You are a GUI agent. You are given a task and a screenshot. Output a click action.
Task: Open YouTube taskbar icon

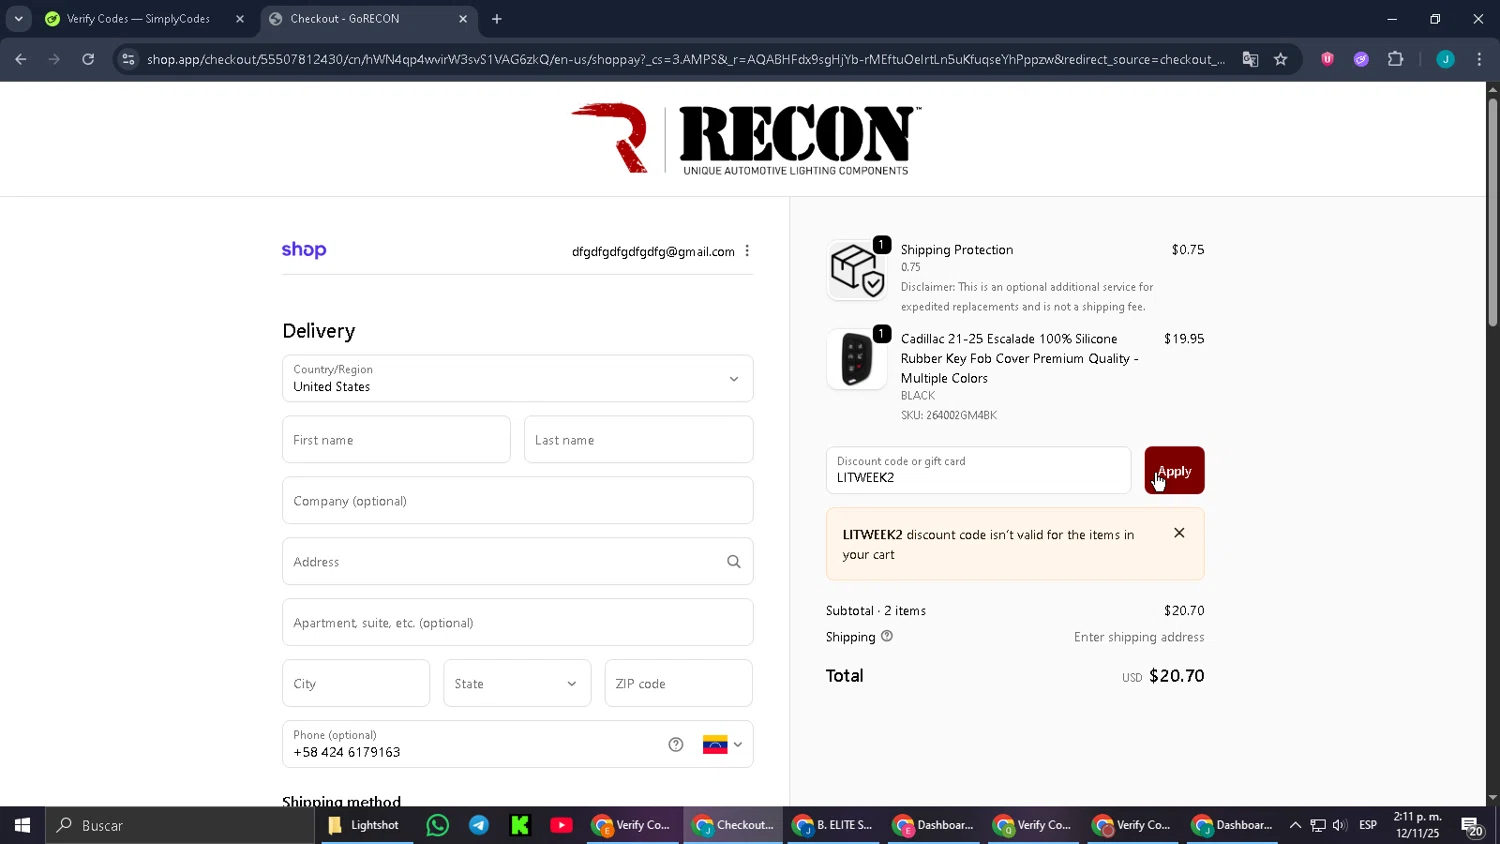point(561,825)
